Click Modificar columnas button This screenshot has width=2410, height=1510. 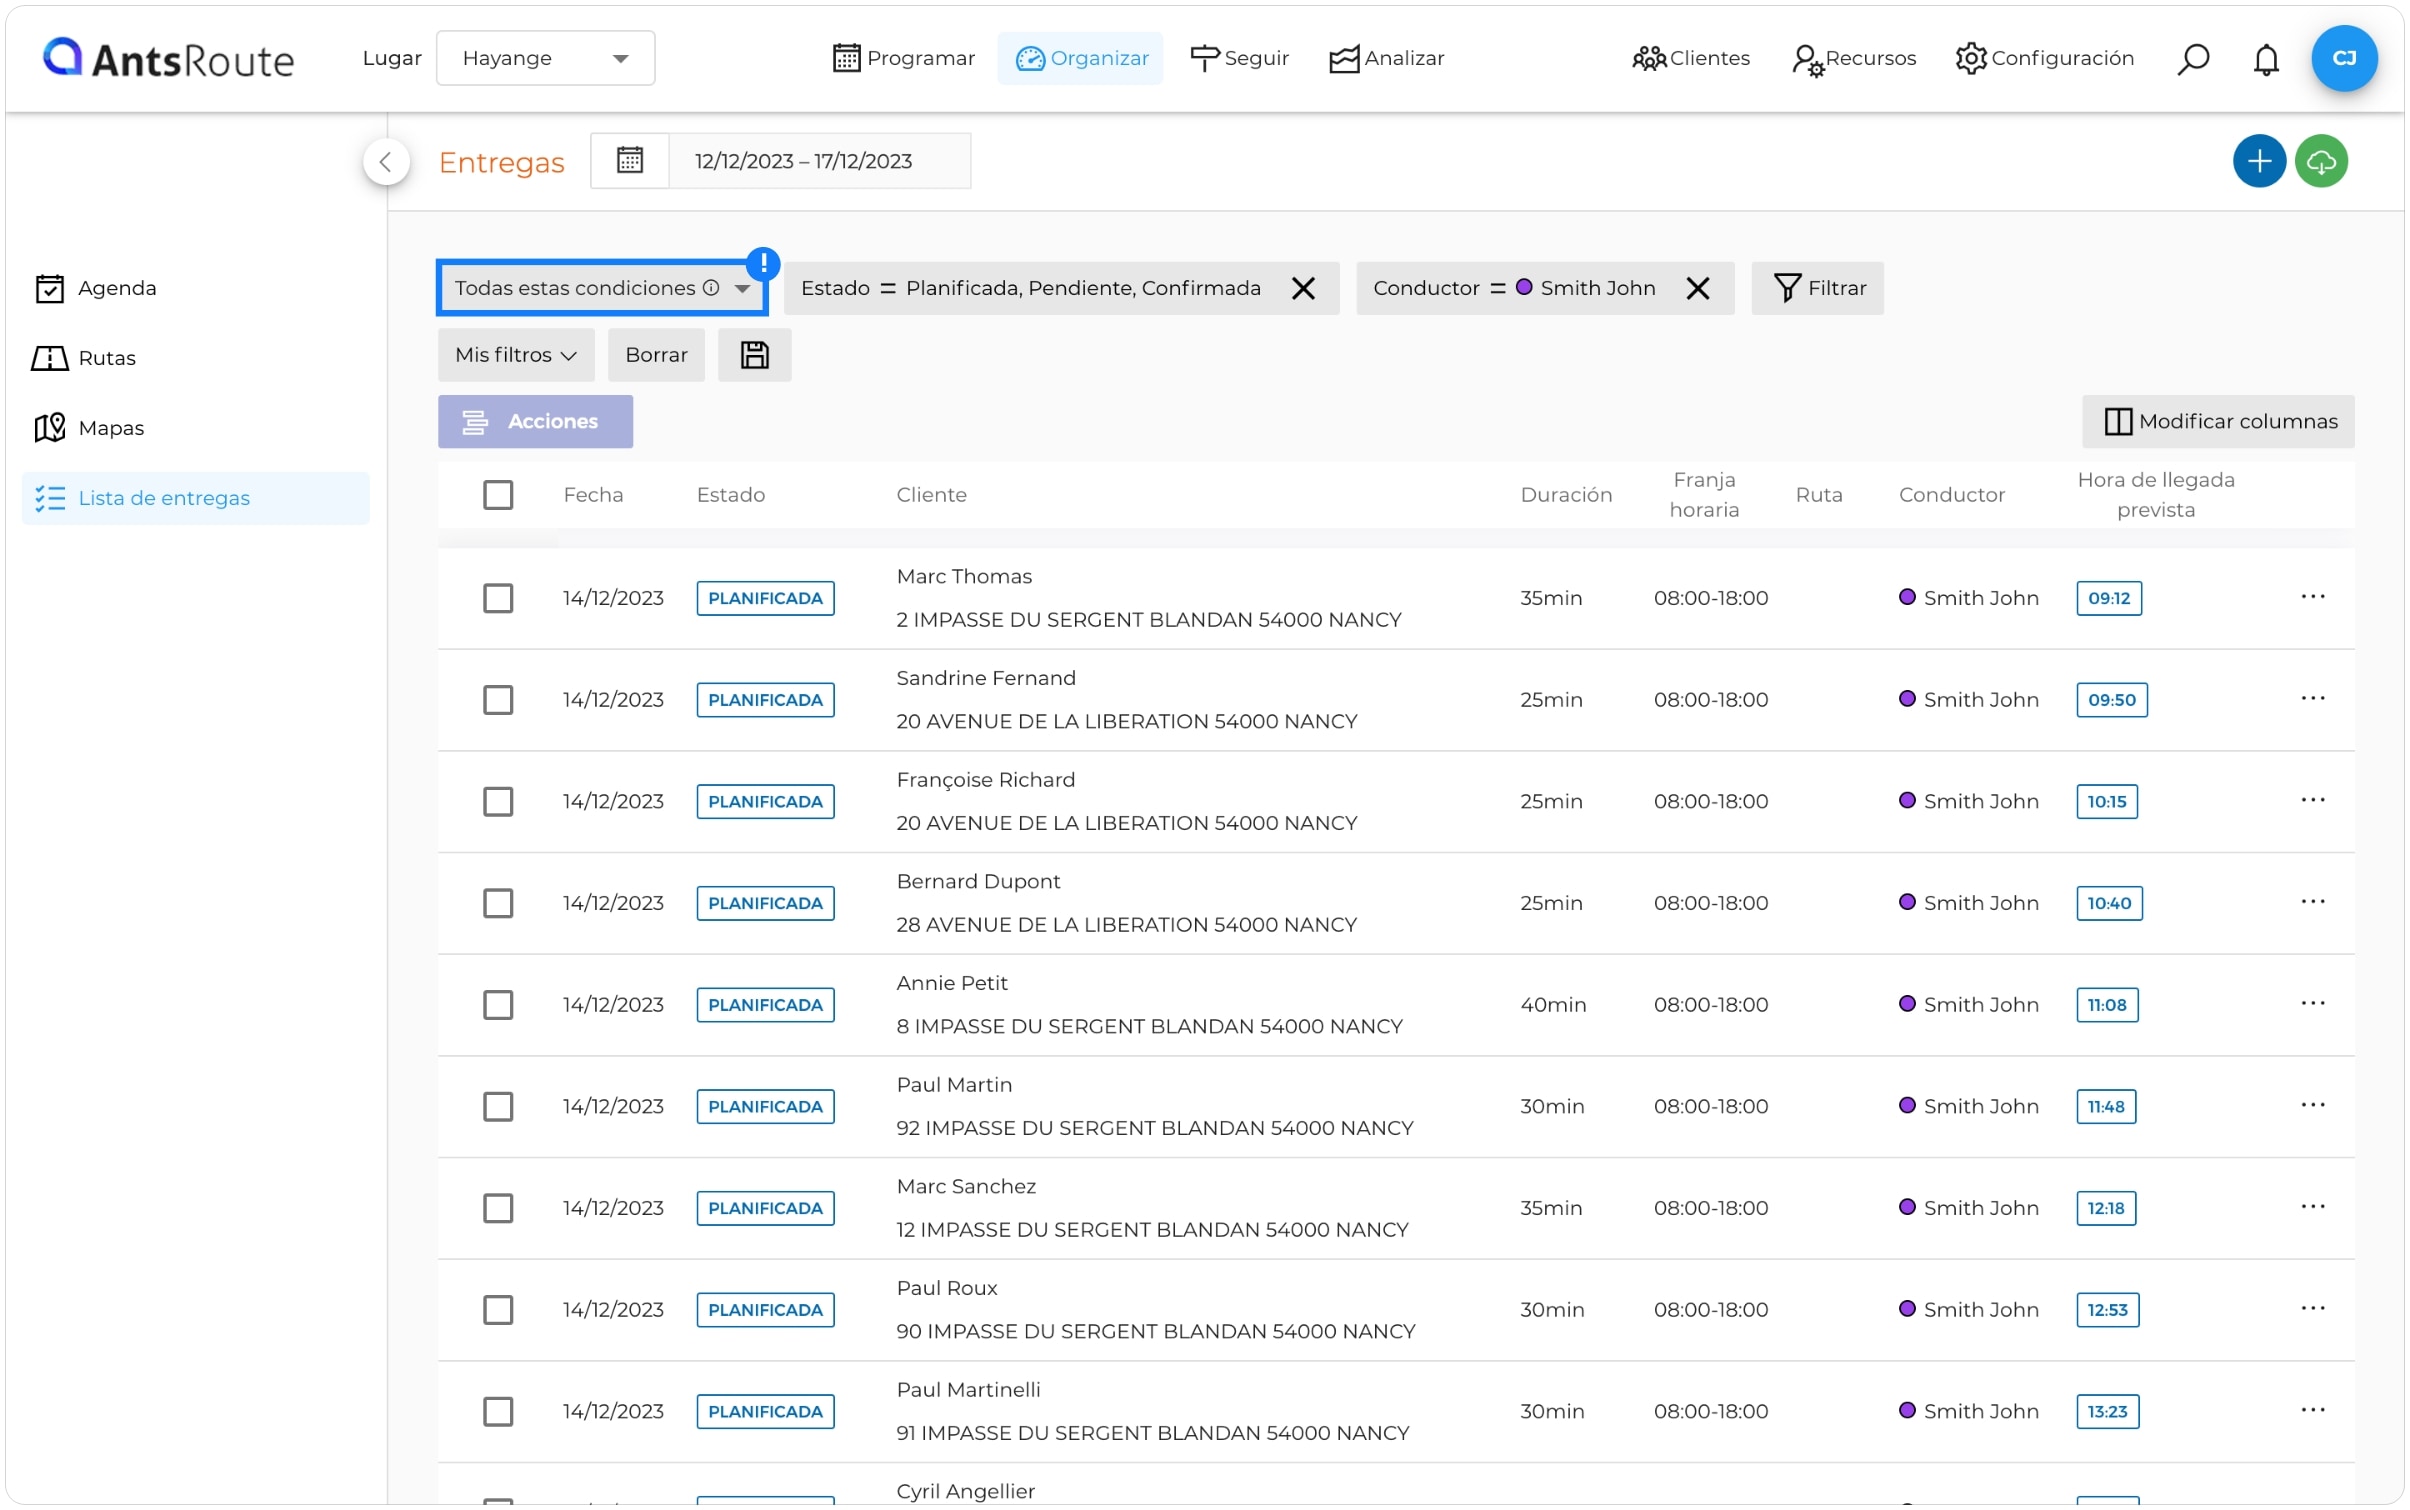(x=2217, y=422)
